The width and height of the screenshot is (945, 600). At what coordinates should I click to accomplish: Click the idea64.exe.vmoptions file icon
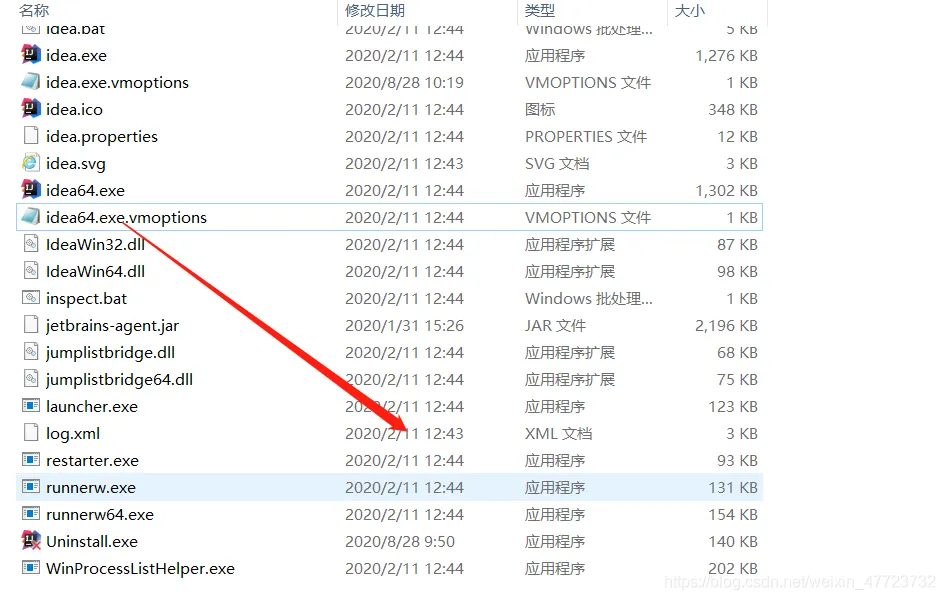click(31, 217)
